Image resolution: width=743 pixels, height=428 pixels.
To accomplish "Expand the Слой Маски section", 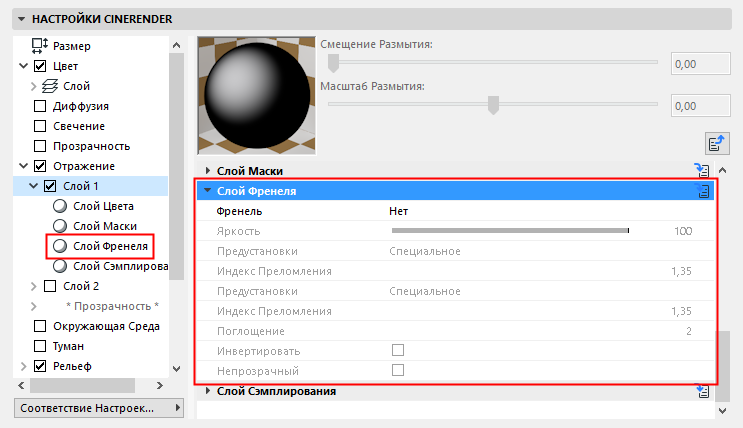I will pos(208,171).
